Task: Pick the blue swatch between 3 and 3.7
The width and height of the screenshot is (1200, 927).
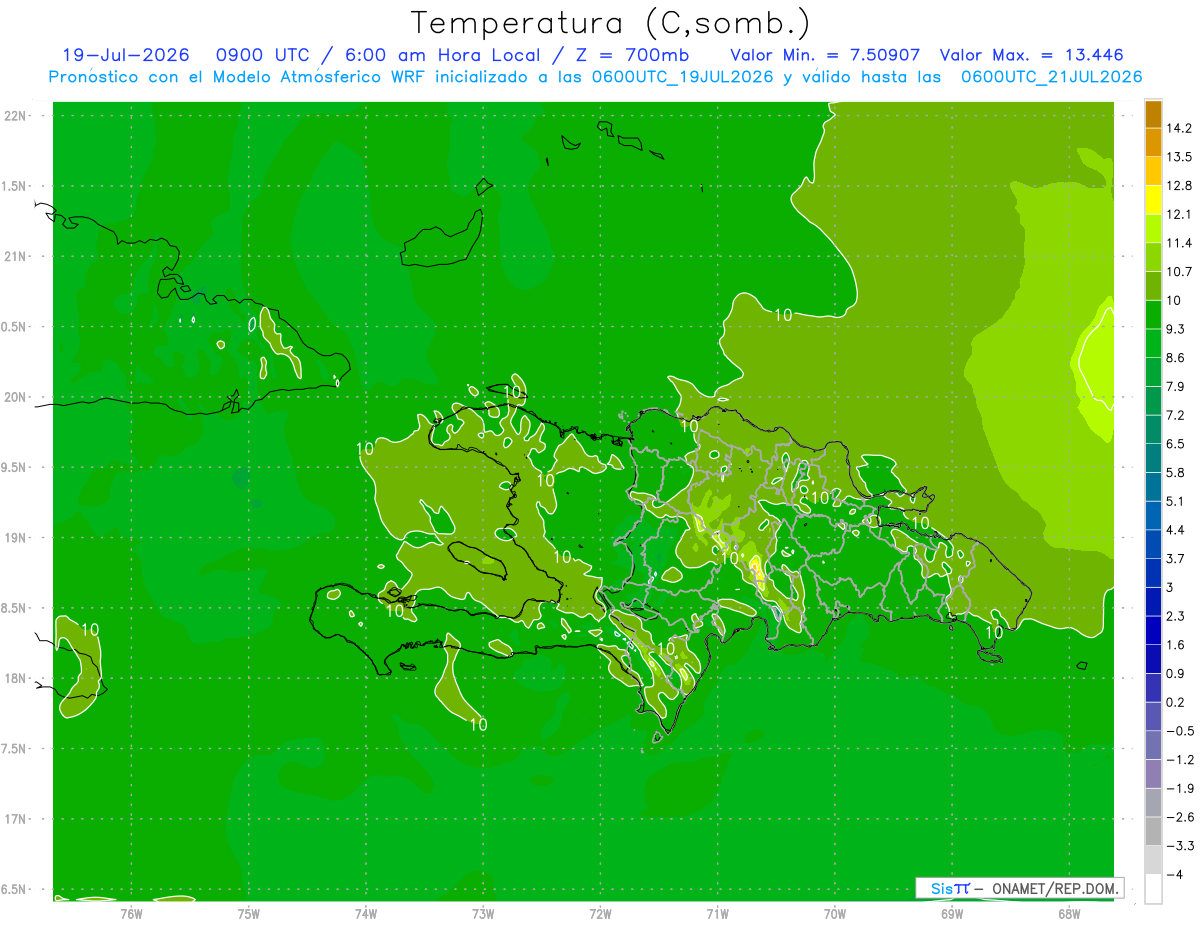Action: [1153, 573]
